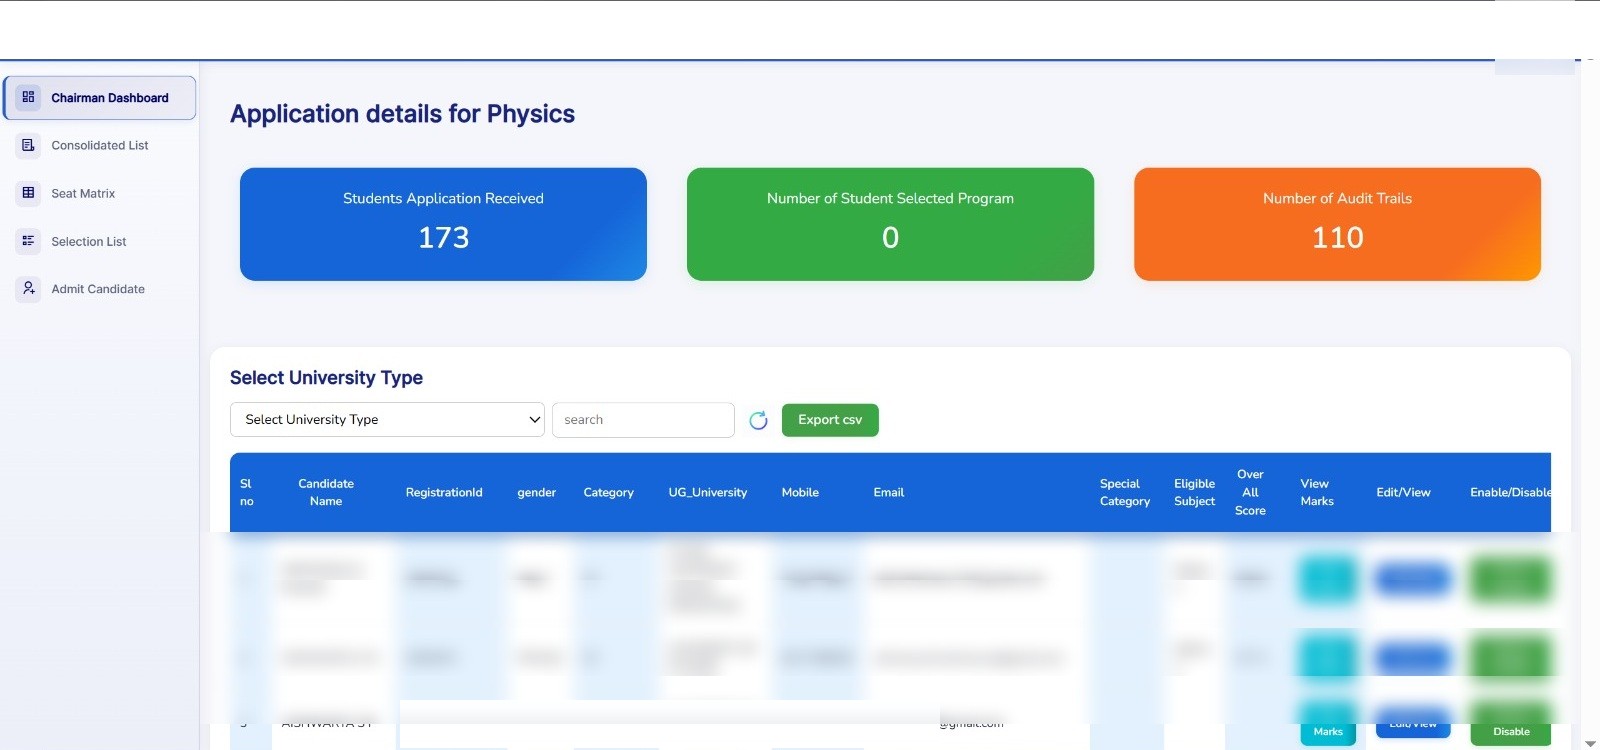This screenshot has height=750, width=1600.
Task: Click the Eligible Subject column header
Action: pyautogui.click(x=1194, y=492)
